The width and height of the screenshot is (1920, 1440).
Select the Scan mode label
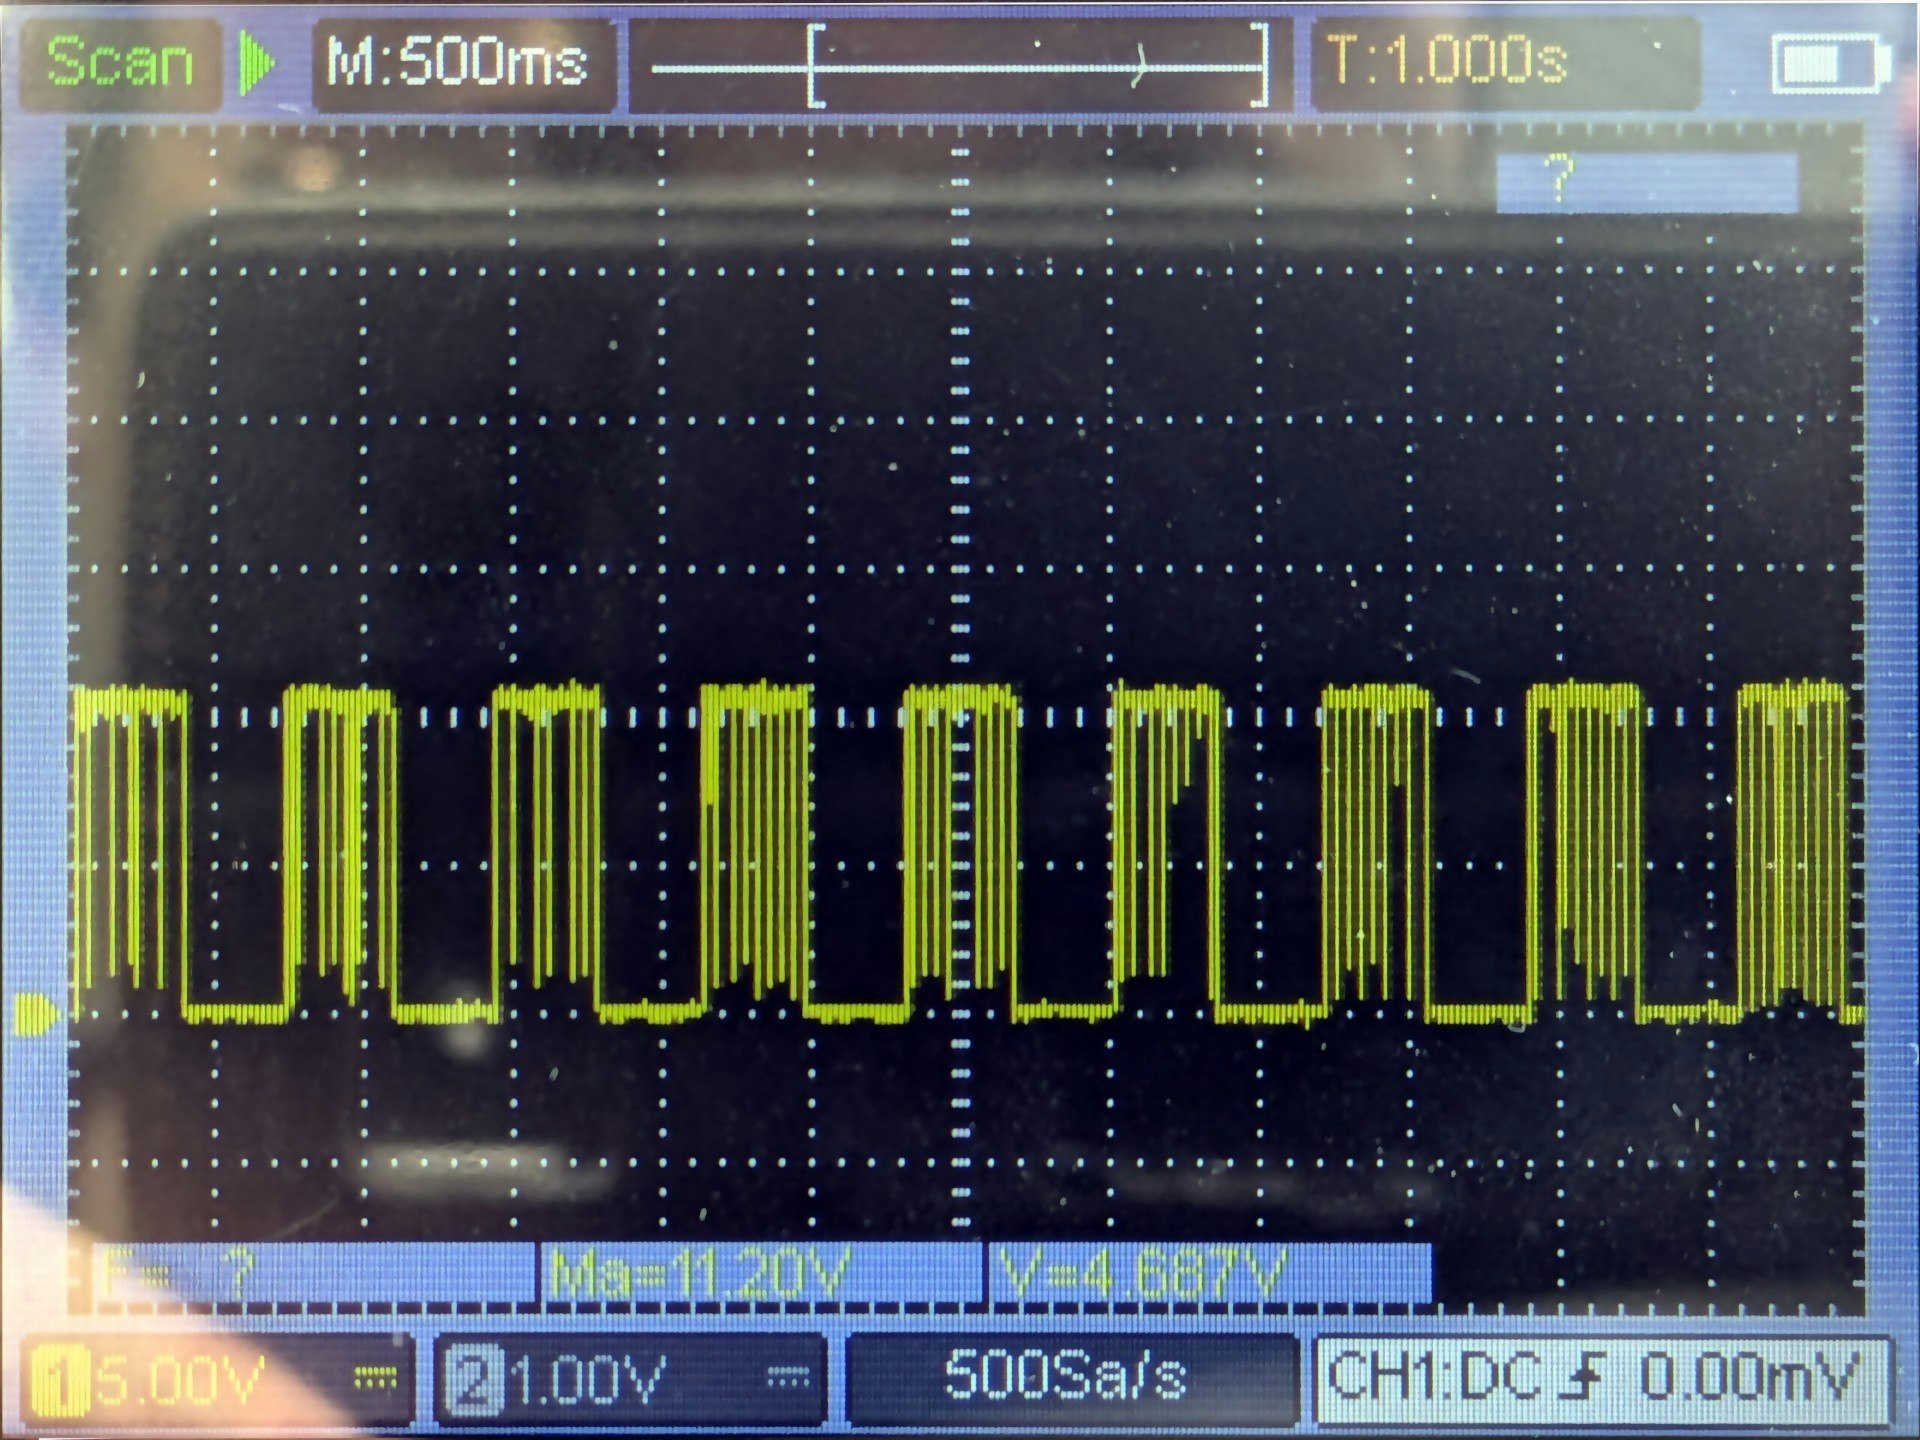click(x=120, y=62)
